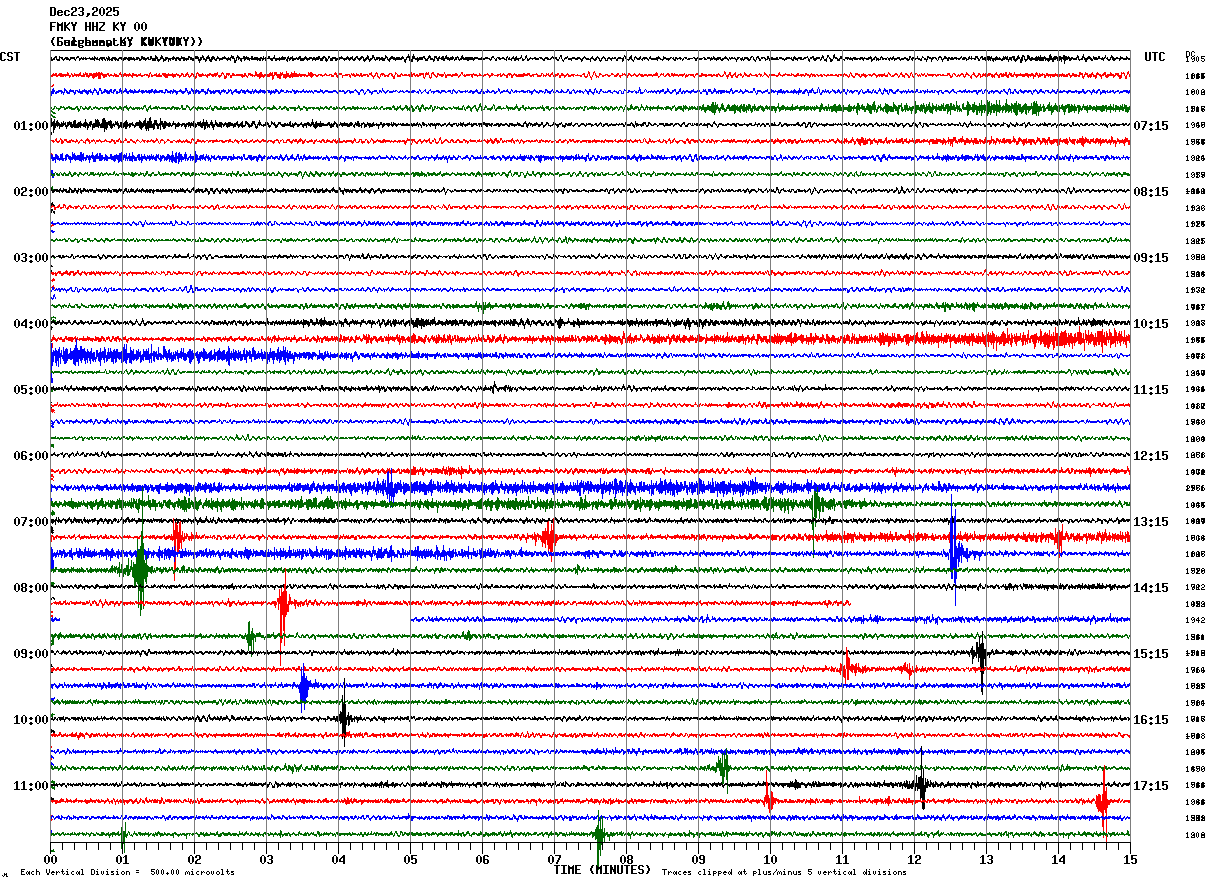The height and width of the screenshot is (886, 1210).
Task: Click minute tick label 04 on the time axis
Action: (338, 859)
